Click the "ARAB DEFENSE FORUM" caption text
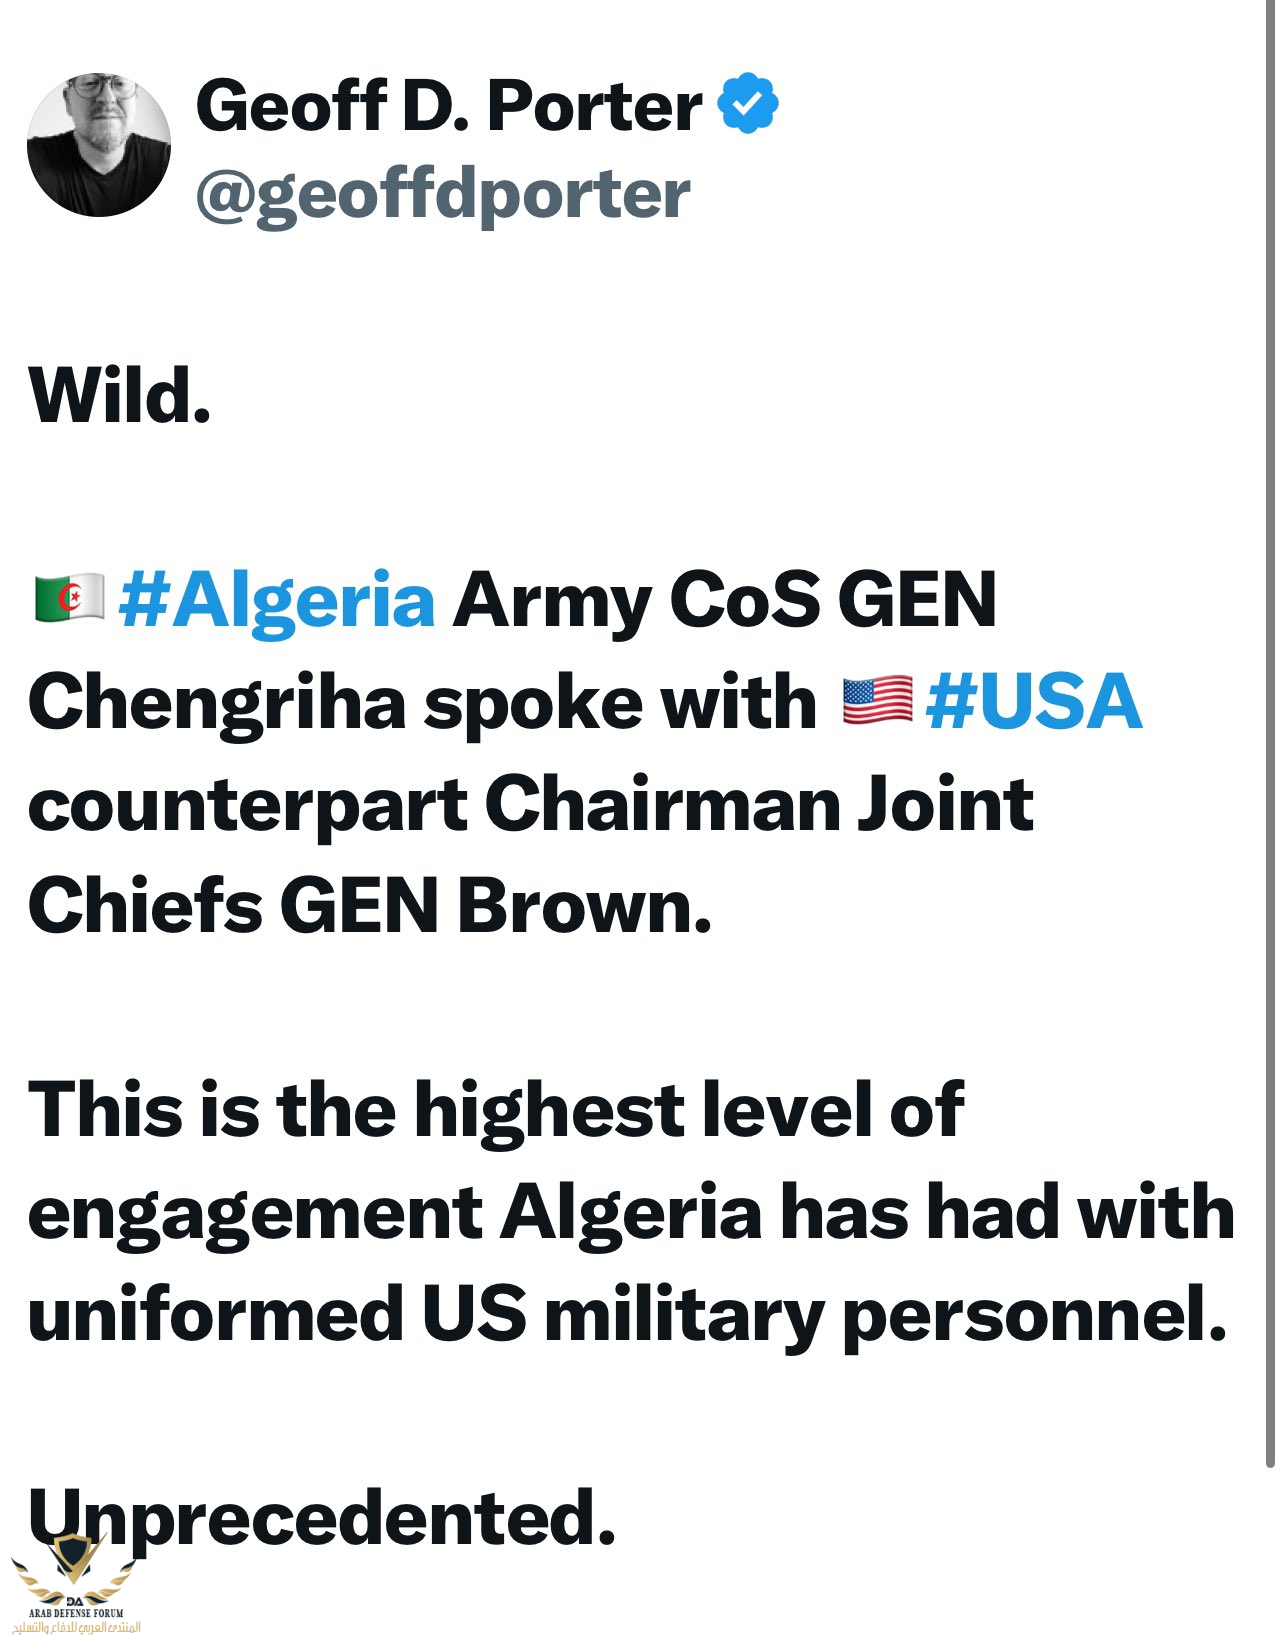Screen dimensions: 1284x1638 point(76,1612)
